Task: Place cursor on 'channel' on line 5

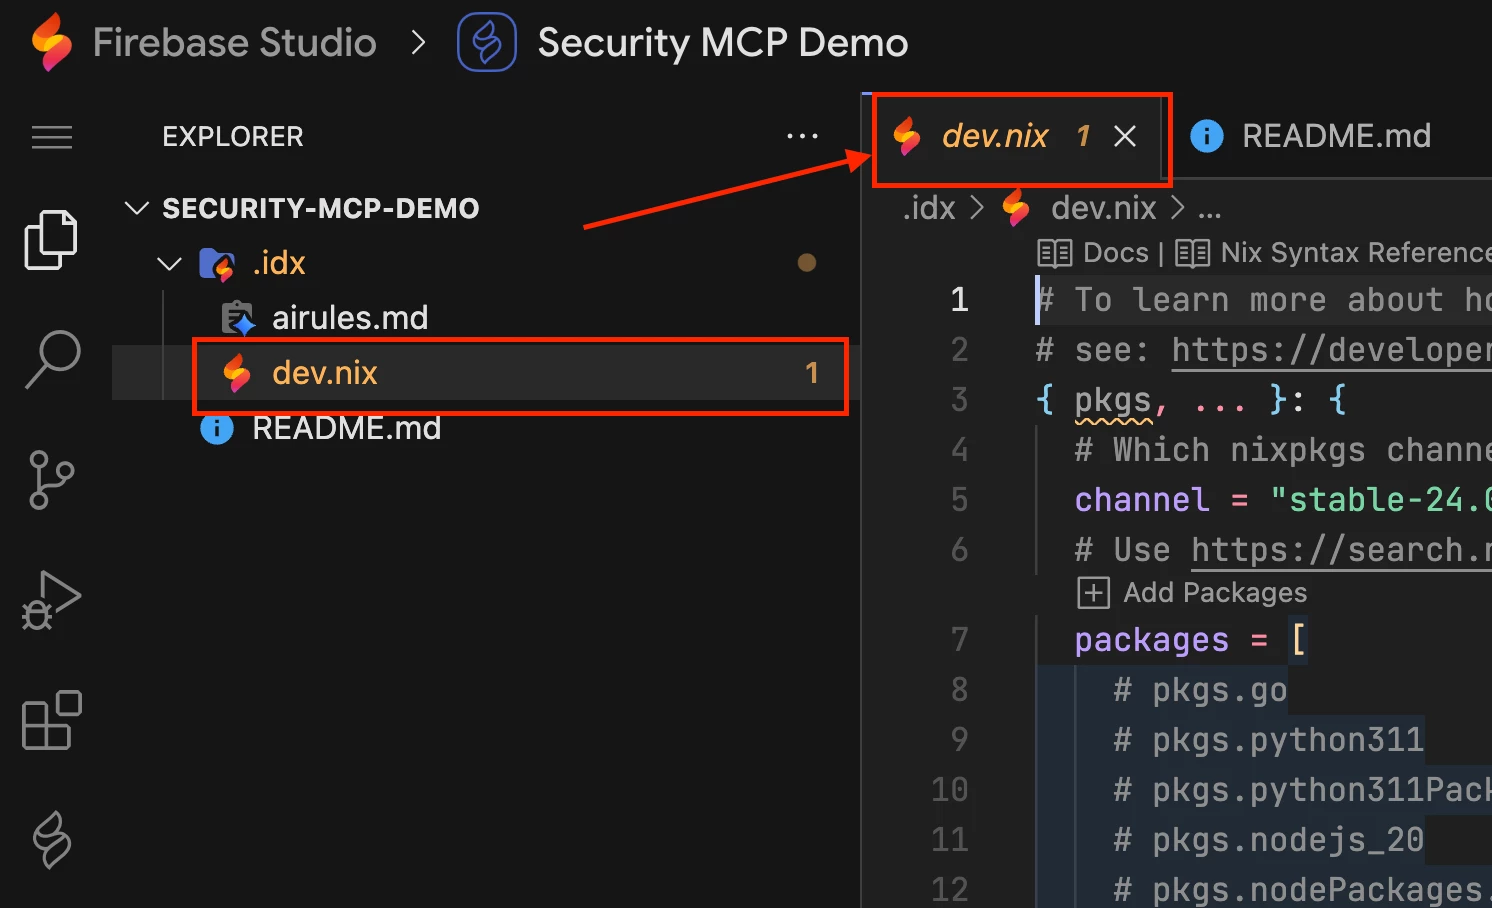Action: point(1142,500)
